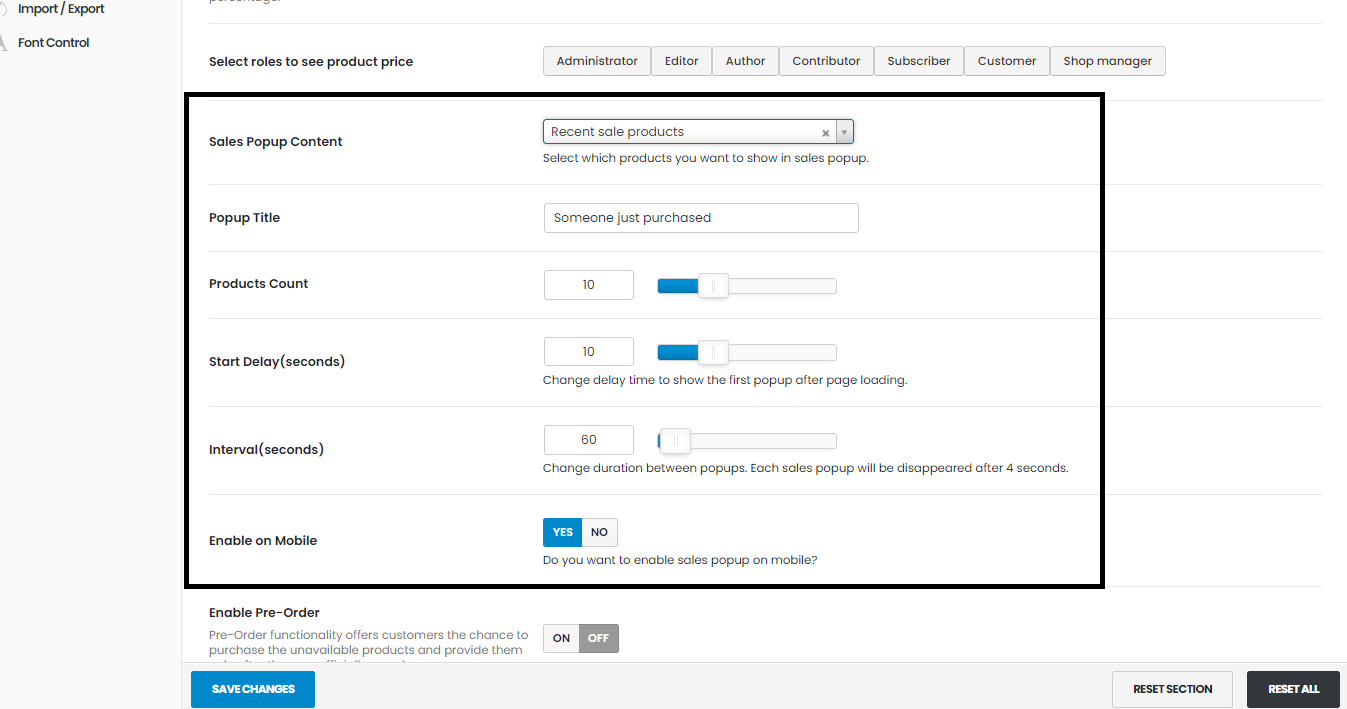Image resolution: width=1347 pixels, height=709 pixels.
Task: Open the Font Control sidebar section
Action: [x=53, y=43]
